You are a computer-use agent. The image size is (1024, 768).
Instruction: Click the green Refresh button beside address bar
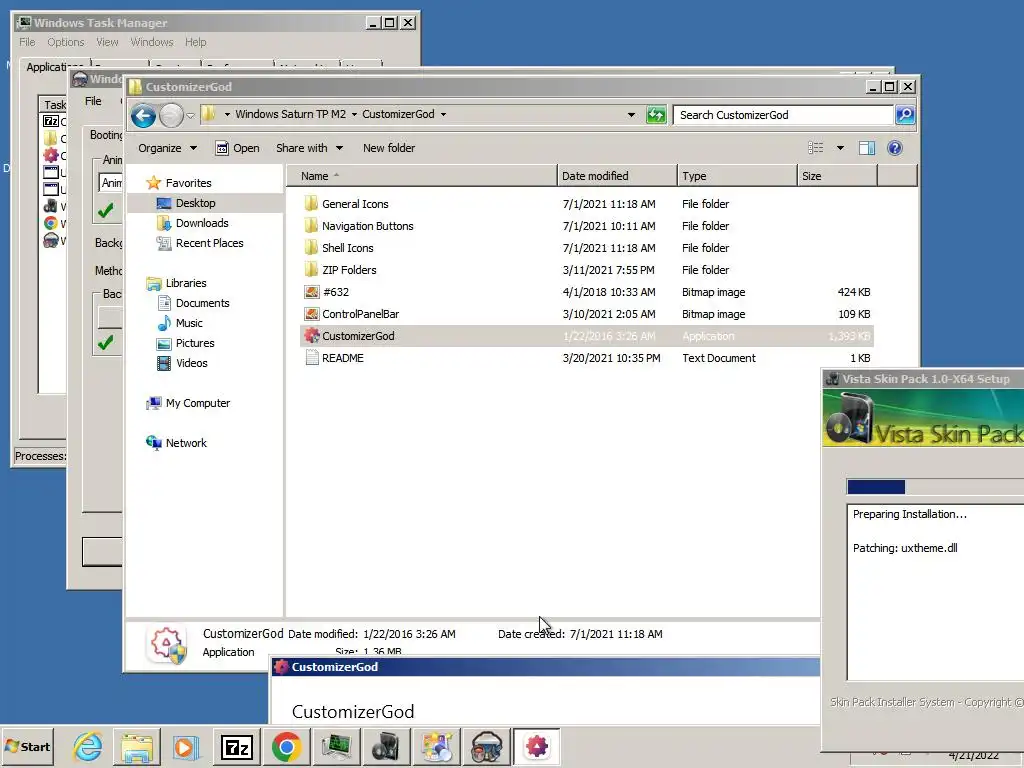[x=656, y=115]
